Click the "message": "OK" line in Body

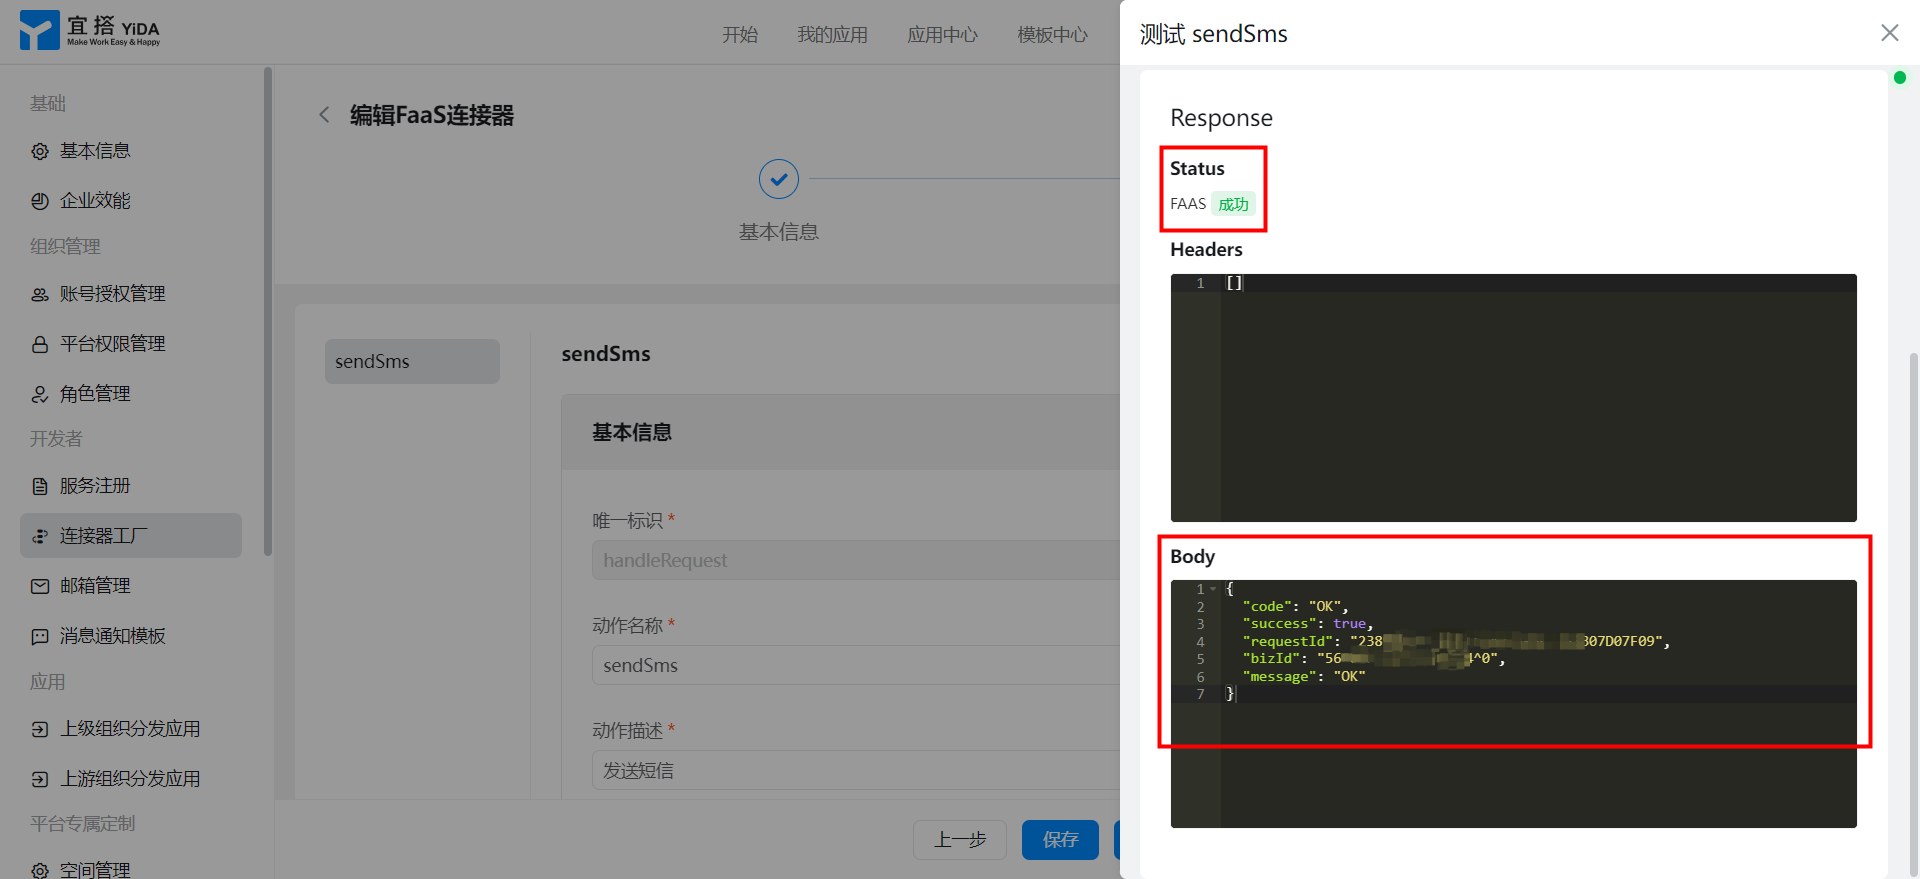[x=1304, y=677]
